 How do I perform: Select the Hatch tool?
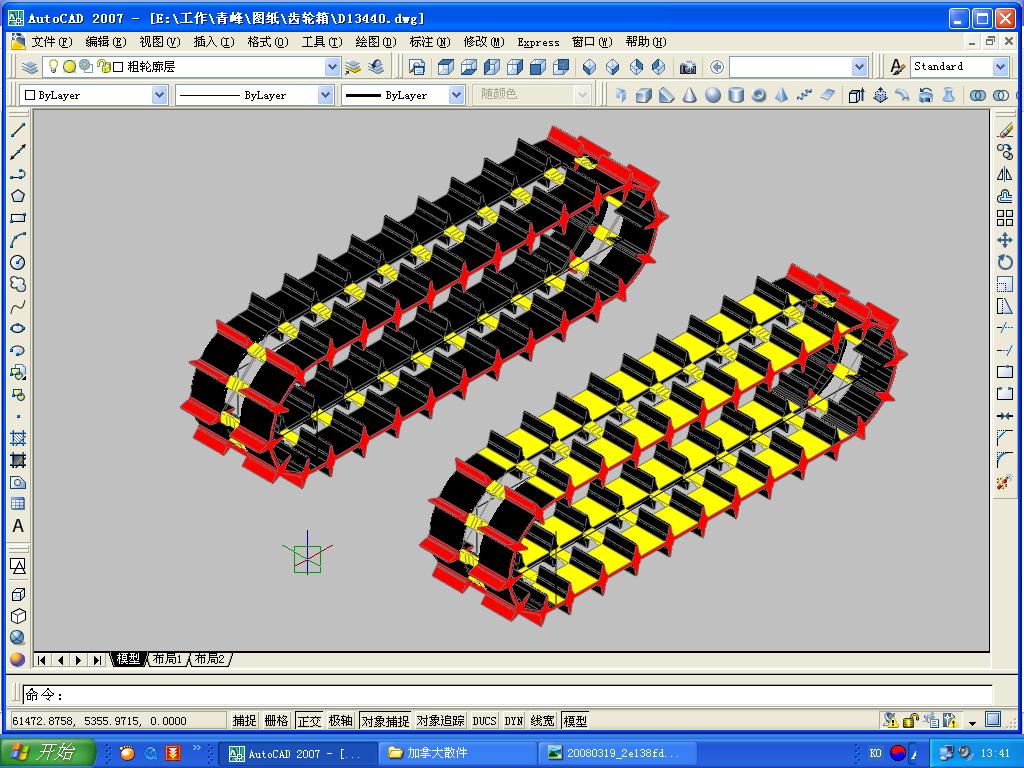18,438
